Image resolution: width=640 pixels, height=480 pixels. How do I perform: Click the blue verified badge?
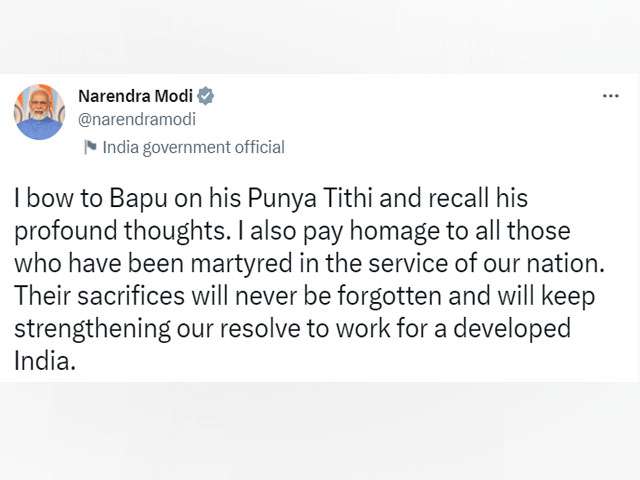click(206, 96)
